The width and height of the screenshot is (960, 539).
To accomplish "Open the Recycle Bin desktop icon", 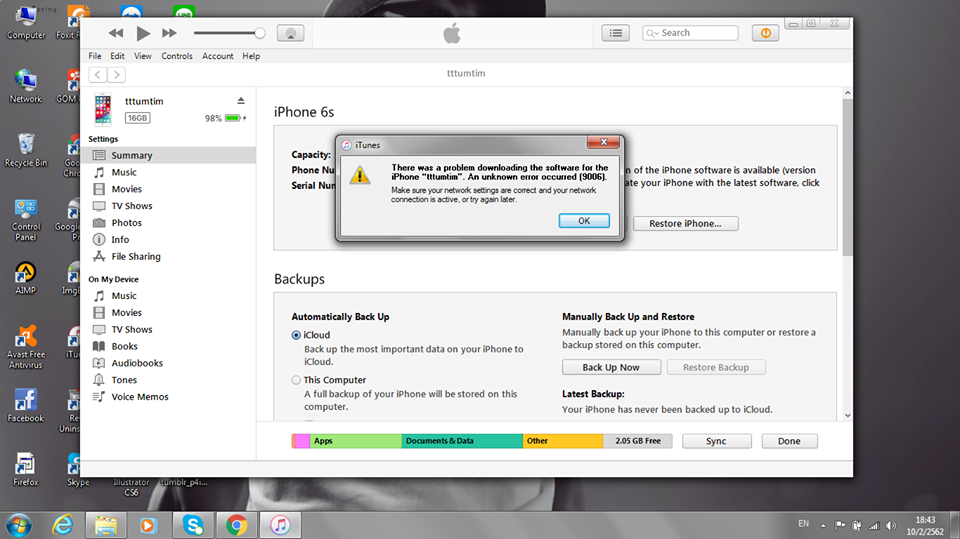I will 26,150.
